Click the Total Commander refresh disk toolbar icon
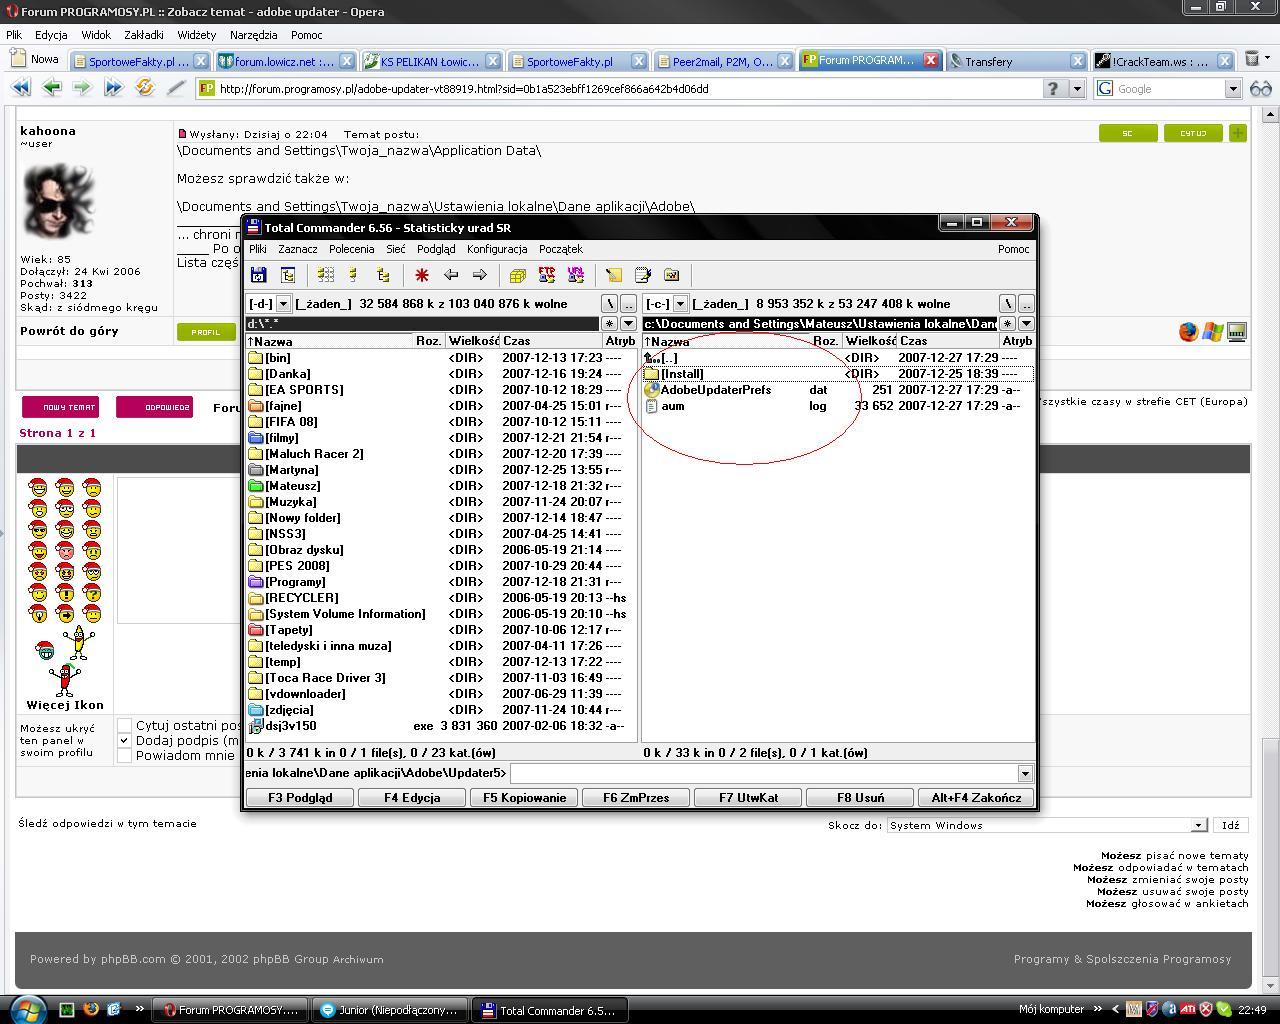 [259, 275]
